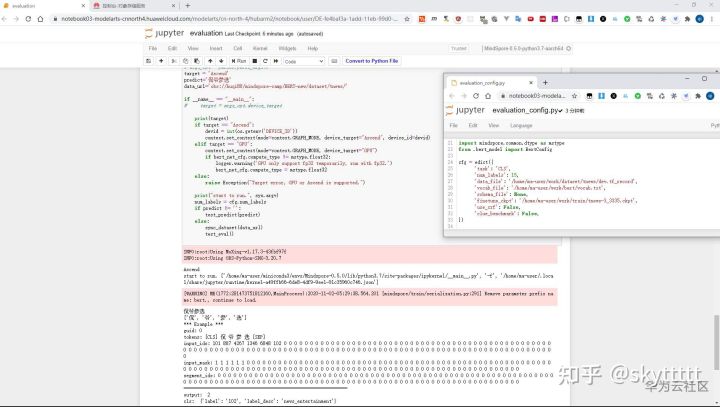Open the main browser's three-dot menu
The image size is (720, 407).
[713, 19]
